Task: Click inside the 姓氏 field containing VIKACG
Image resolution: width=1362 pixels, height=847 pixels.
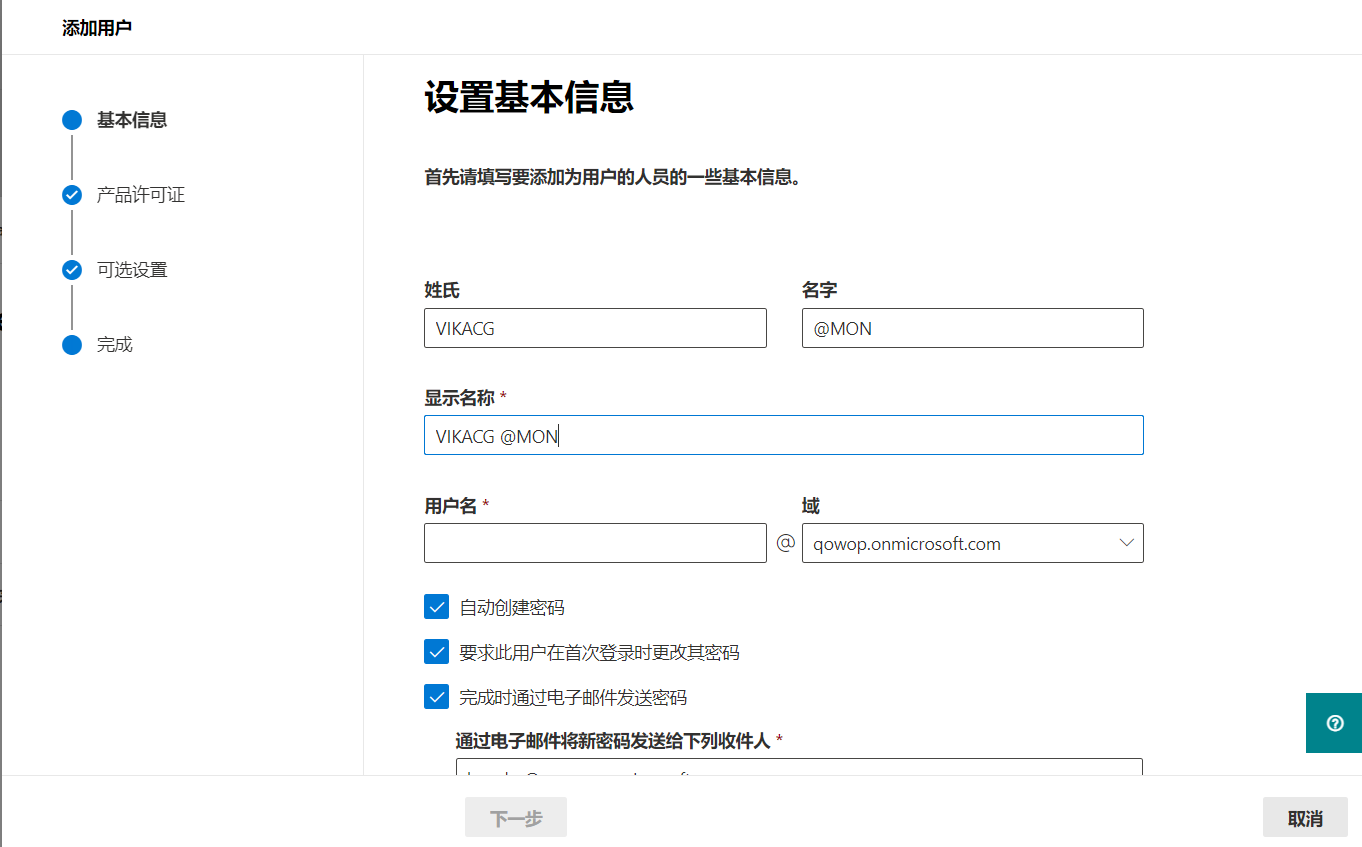Action: coord(595,328)
